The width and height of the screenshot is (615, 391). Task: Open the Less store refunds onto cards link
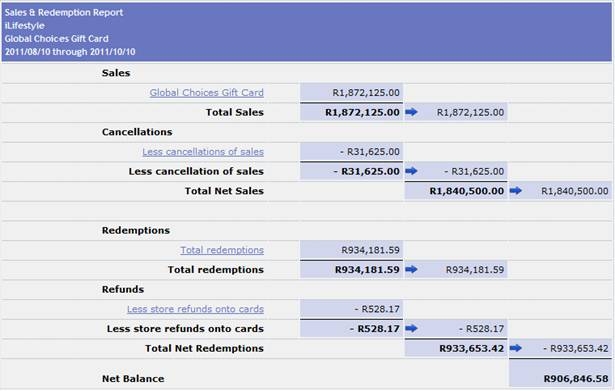click(195, 309)
